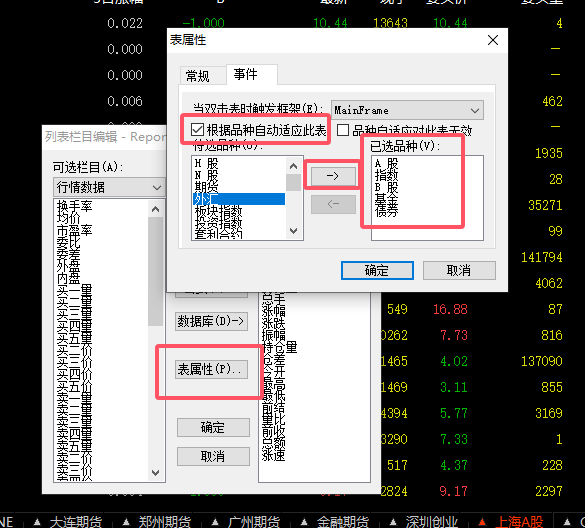Enable 品种自适应对此表无效 checkbox
585x528 pixels.
pyautogui.click(x=343, y=130)
